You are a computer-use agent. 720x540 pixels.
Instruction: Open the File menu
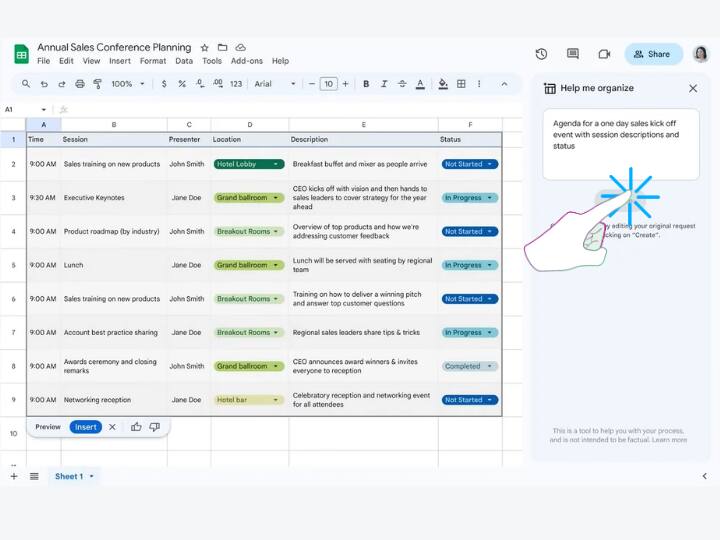44,61
